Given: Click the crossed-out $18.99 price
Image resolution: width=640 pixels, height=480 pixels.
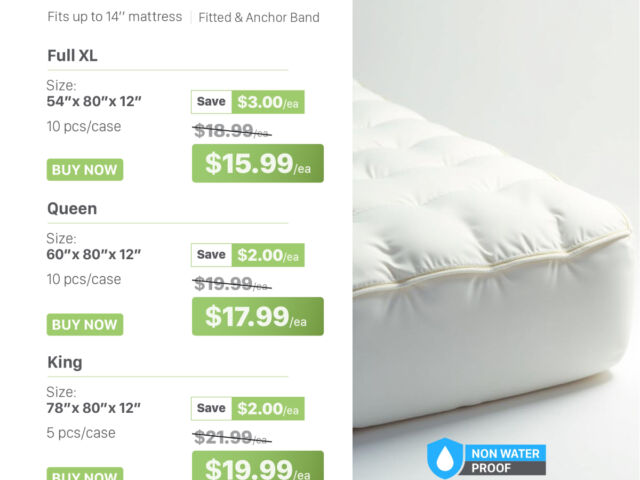Looking at the screenshot, I should [x=232, y=131].
